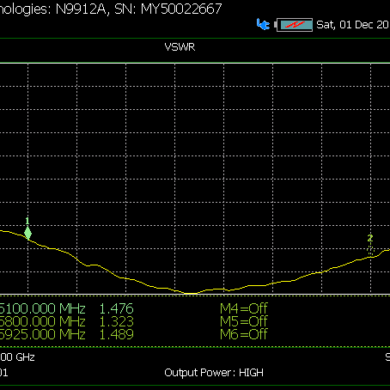Click the battery charging status icon

pyautogui.click(x=294, y=25)
